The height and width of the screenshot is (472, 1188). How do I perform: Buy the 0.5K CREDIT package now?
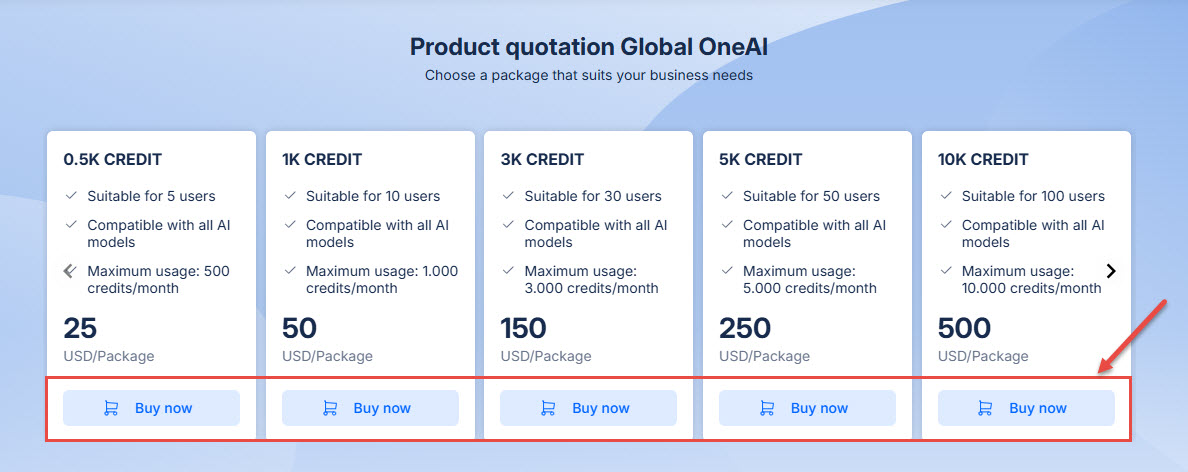(151, 408)
